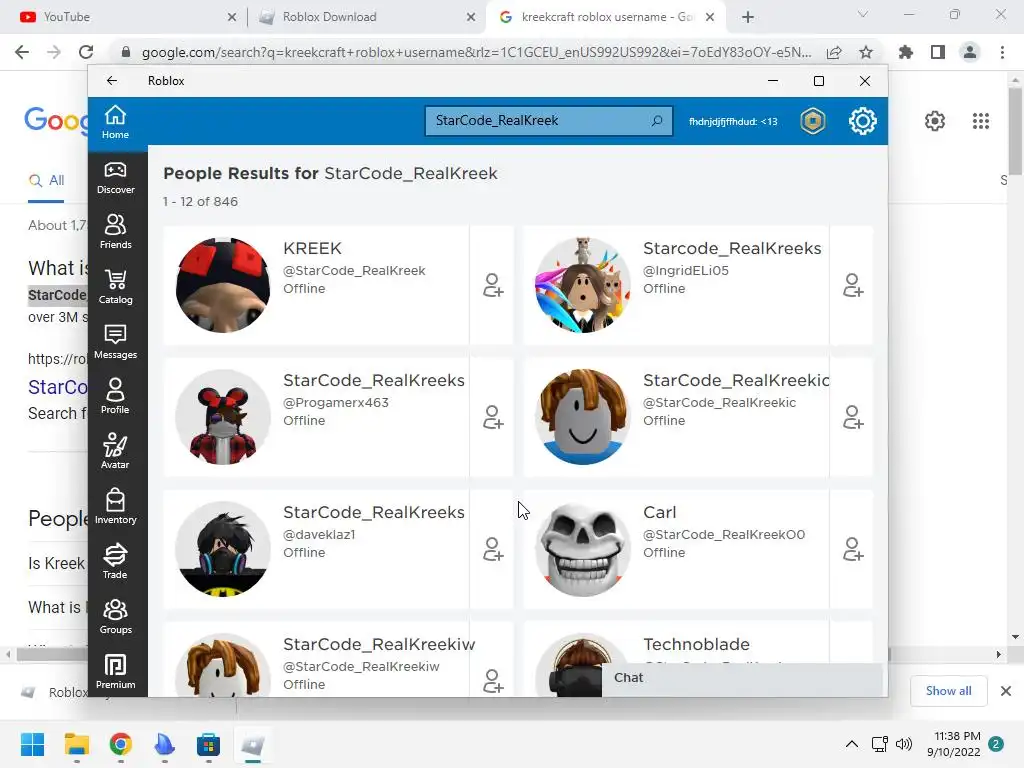Image resolution: width=1024 pixels, height=768 pixels.
Task: Open Chrome from taskbar
Action: coord(120,744)
